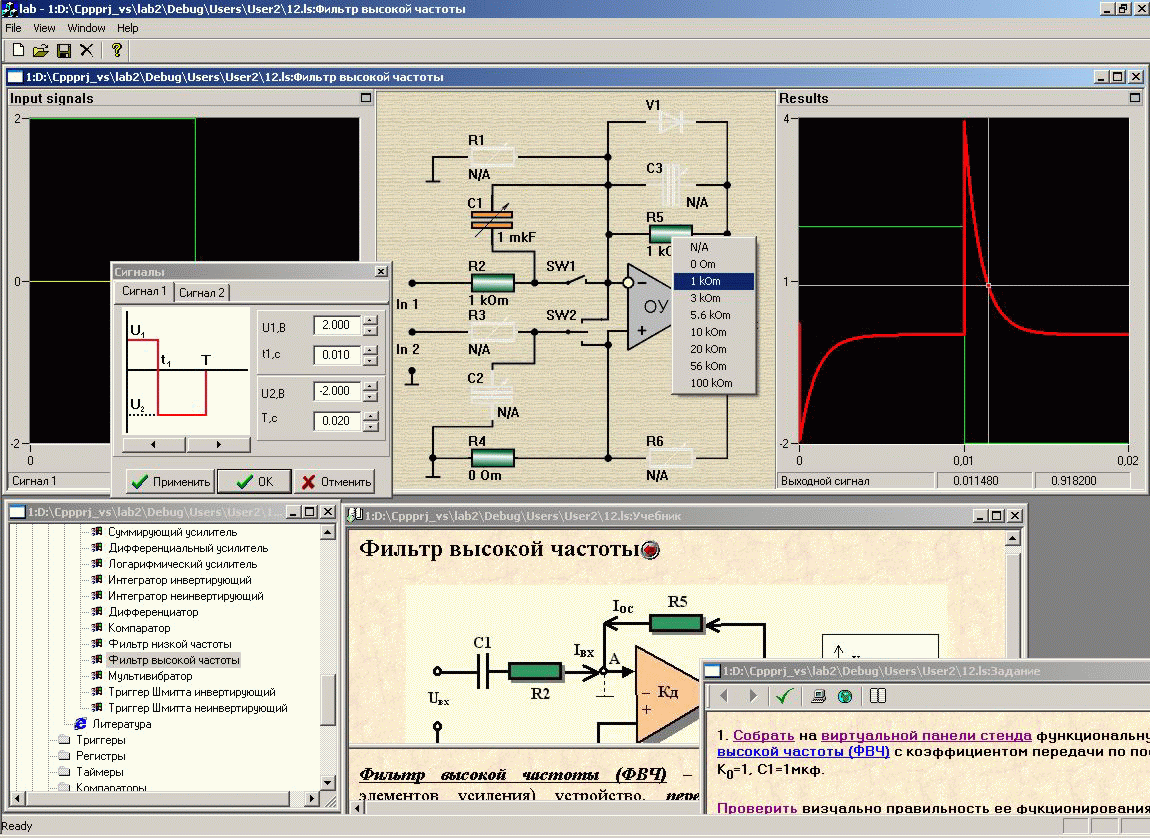Click the green checkmark icon in Задание toolbar
The image size is (1150, 838).
[x=785, y=696]
